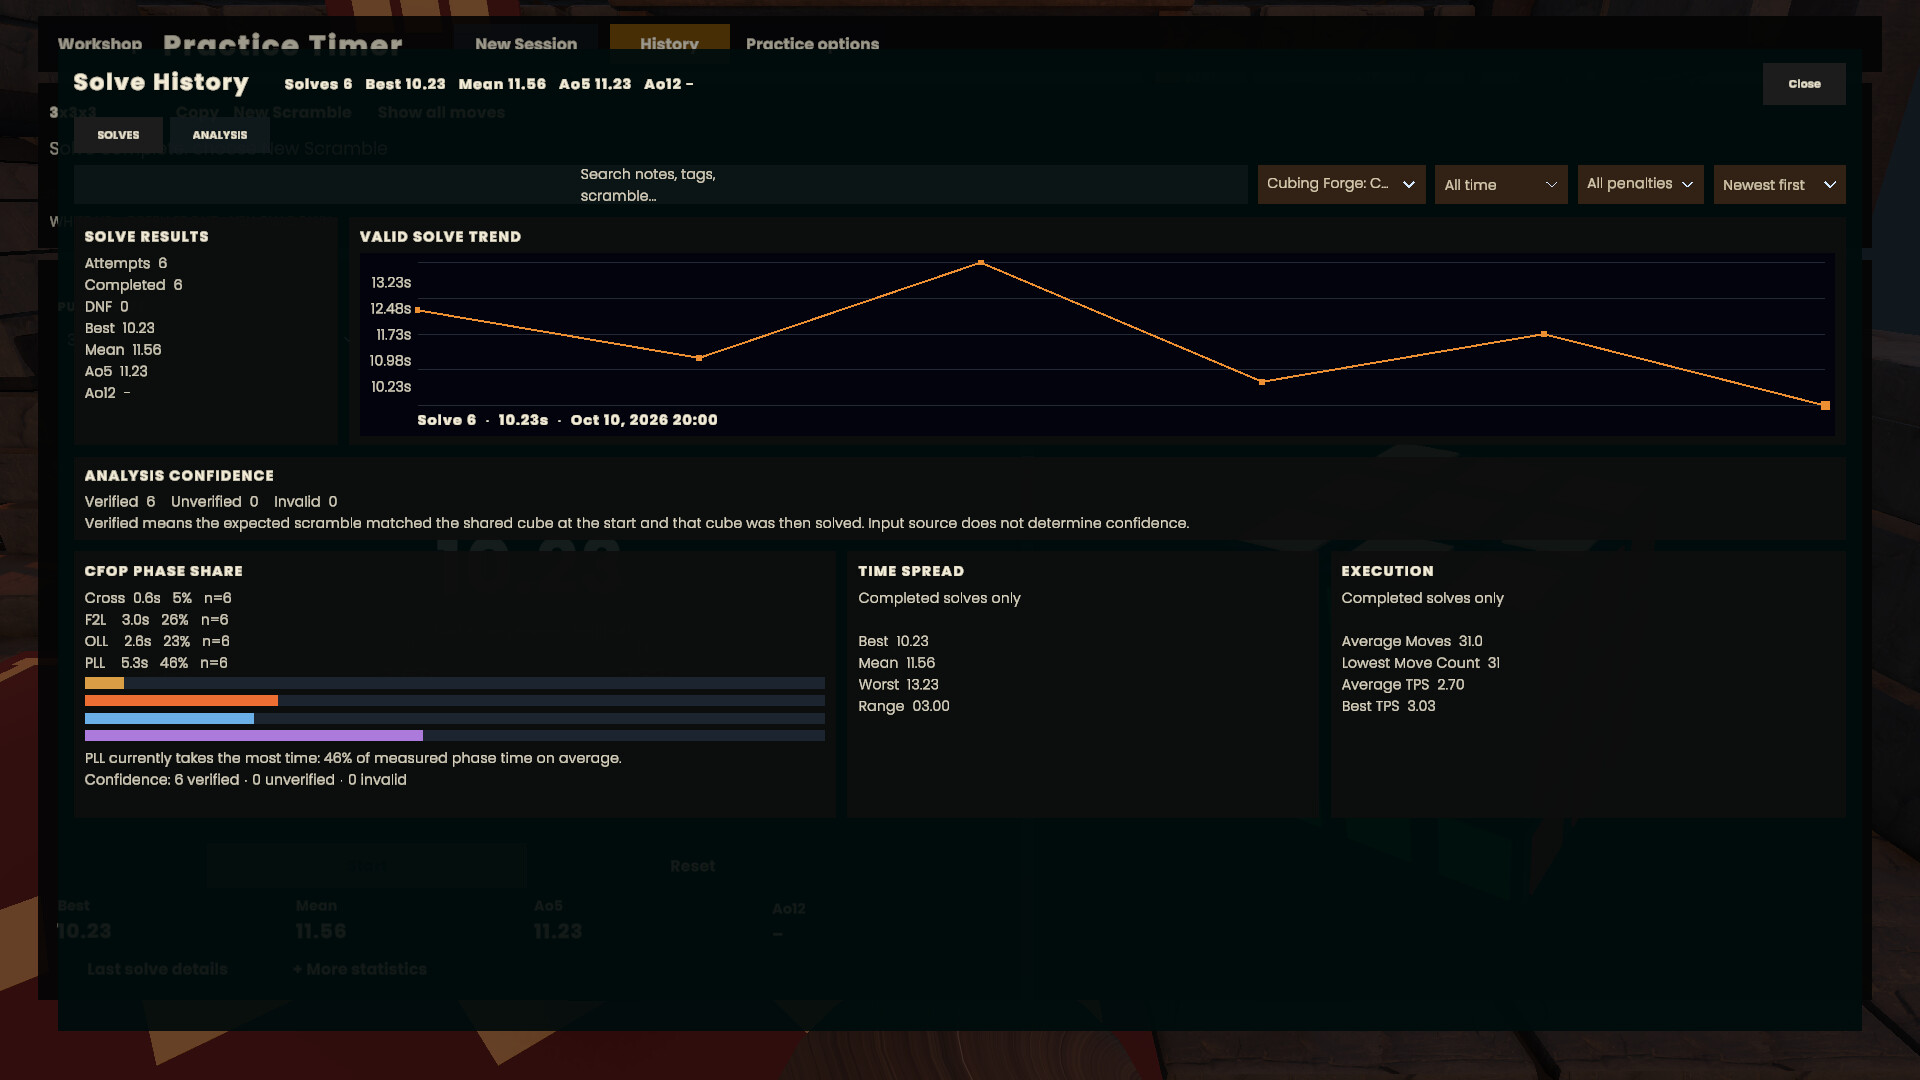Image resolution: width=1920 pixels, height=1080 pixels.
Task: Click the 'PLL 5.3s 46%' phase row
Action: coord(136,663)
